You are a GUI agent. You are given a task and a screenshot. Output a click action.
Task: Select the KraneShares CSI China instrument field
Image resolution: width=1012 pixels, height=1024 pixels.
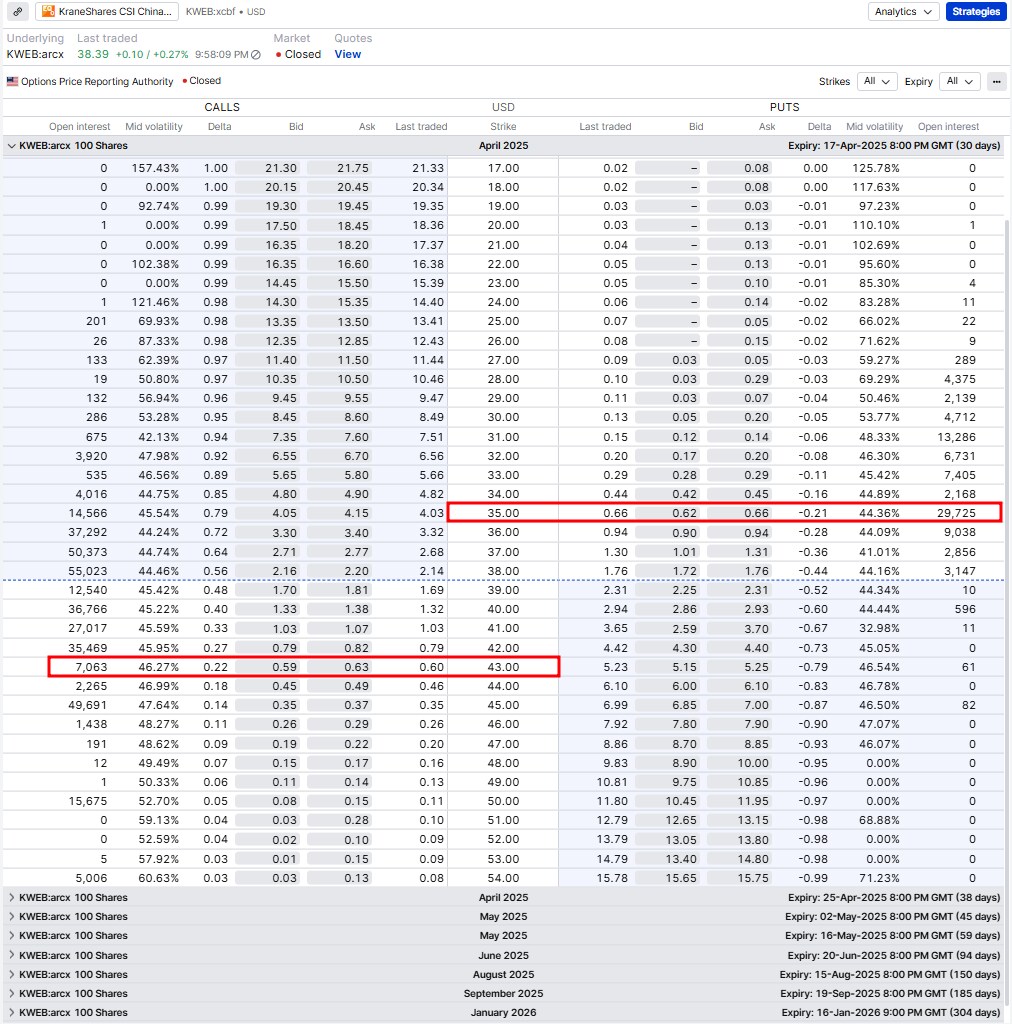(107, 12)
